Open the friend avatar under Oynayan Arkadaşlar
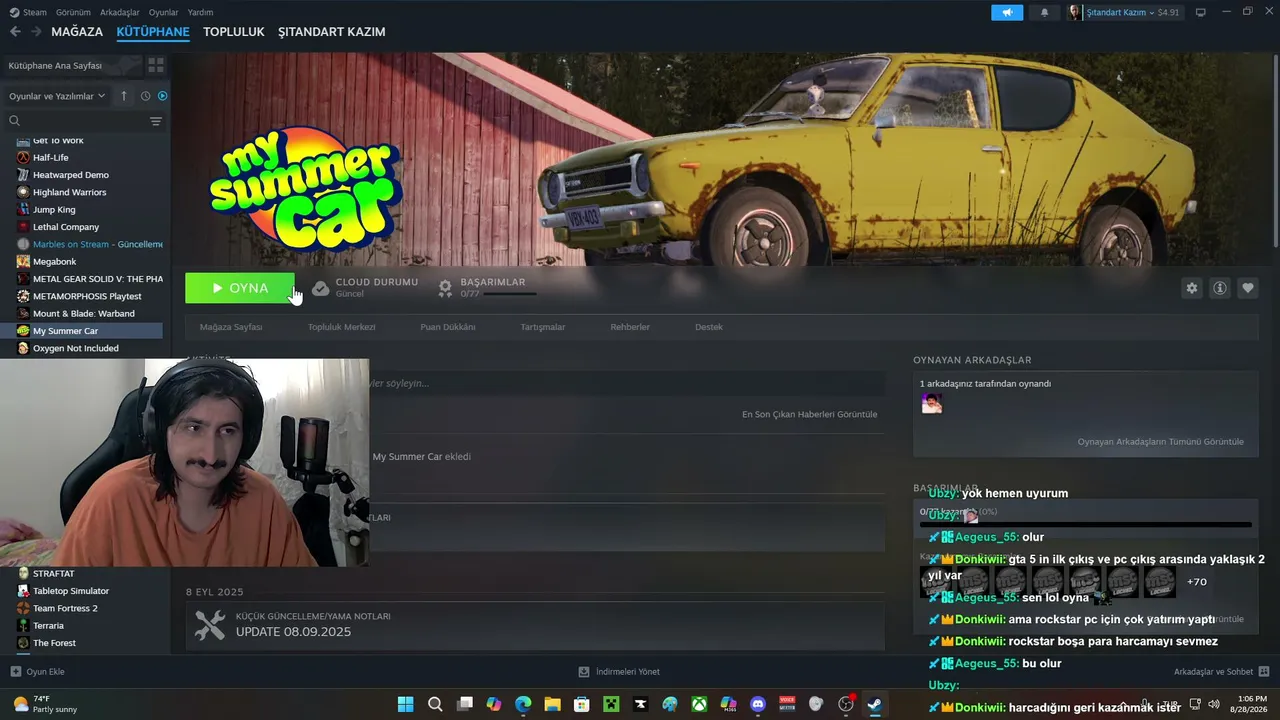The width and height of the screenshot is (1280, 720). (931, 403)
